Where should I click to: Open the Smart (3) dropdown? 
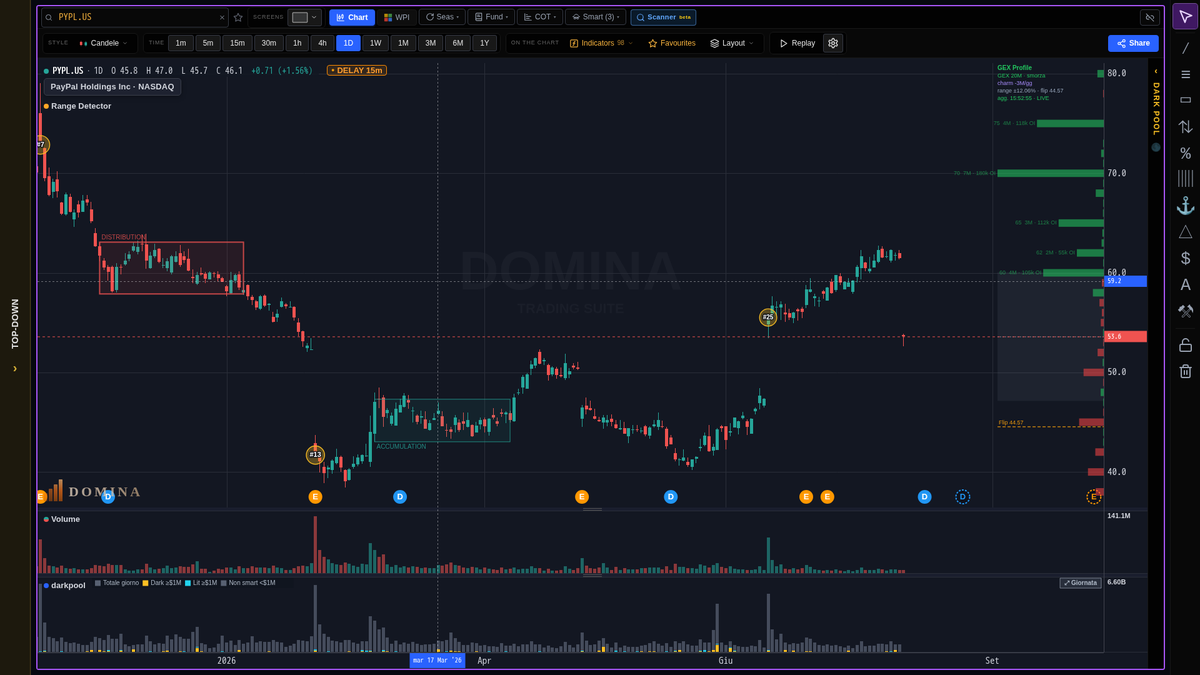pyautogui.click(x=595, y=17)
